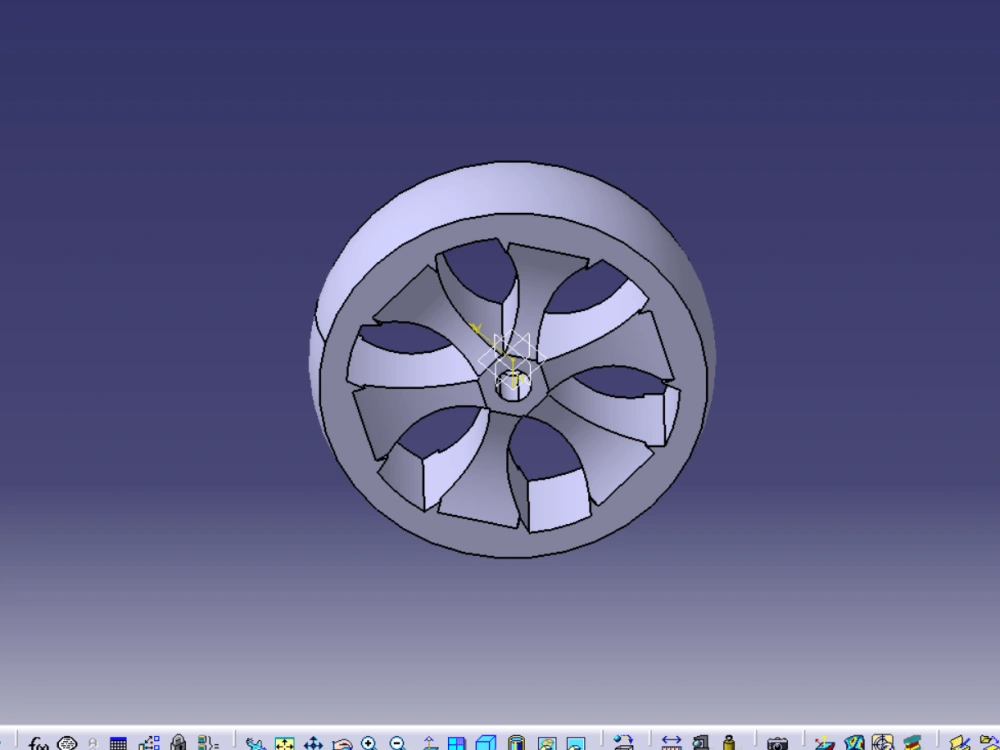This screenshot has height=750, width=1000.
Task: Select the Shading view mode cylinder icon
Action: pos(516,744)
